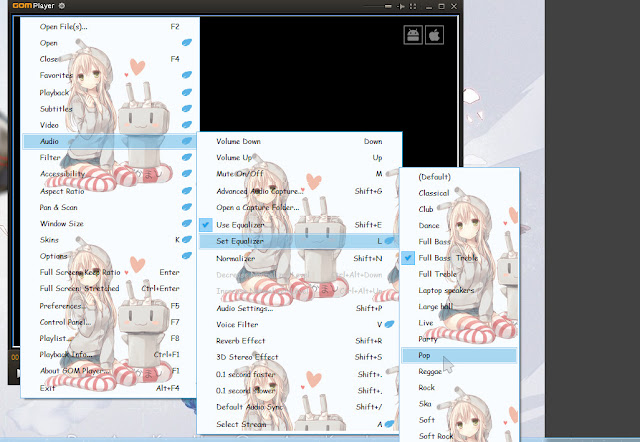Expand the Pan & Scan submenu

(x=187, y=207)
